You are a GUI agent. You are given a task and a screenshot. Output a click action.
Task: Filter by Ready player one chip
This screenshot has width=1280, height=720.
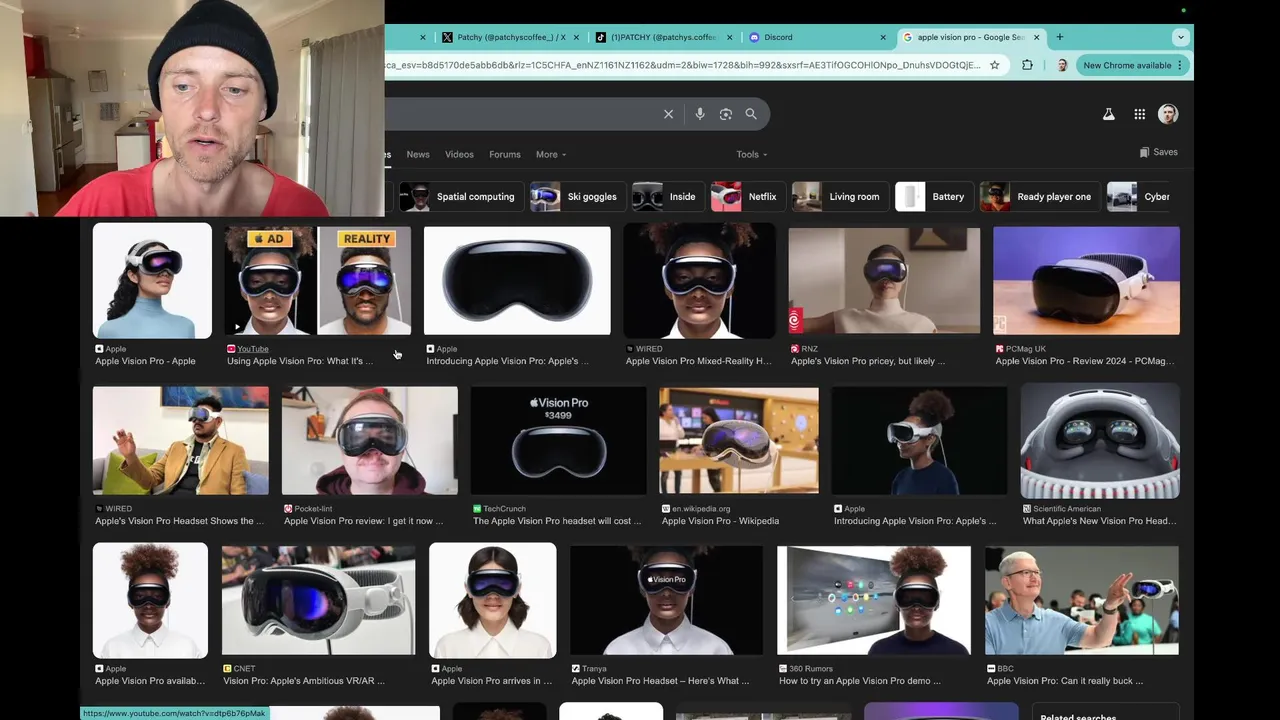[1039, 197]
